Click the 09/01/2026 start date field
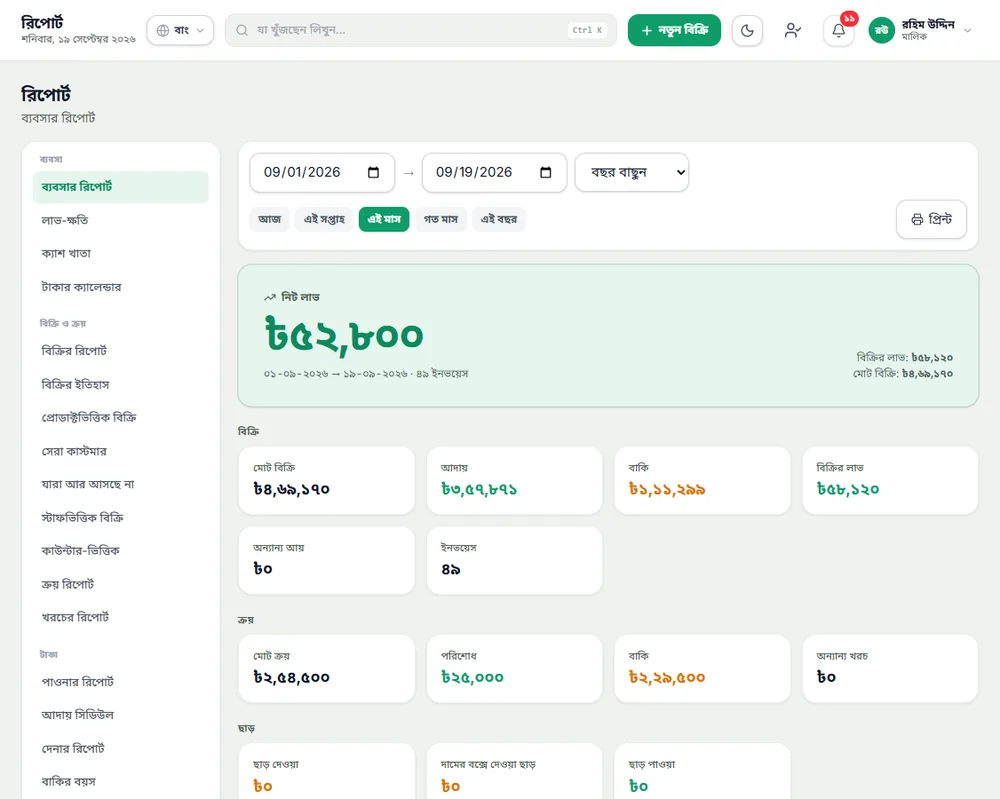 click(x=322, y=172)
